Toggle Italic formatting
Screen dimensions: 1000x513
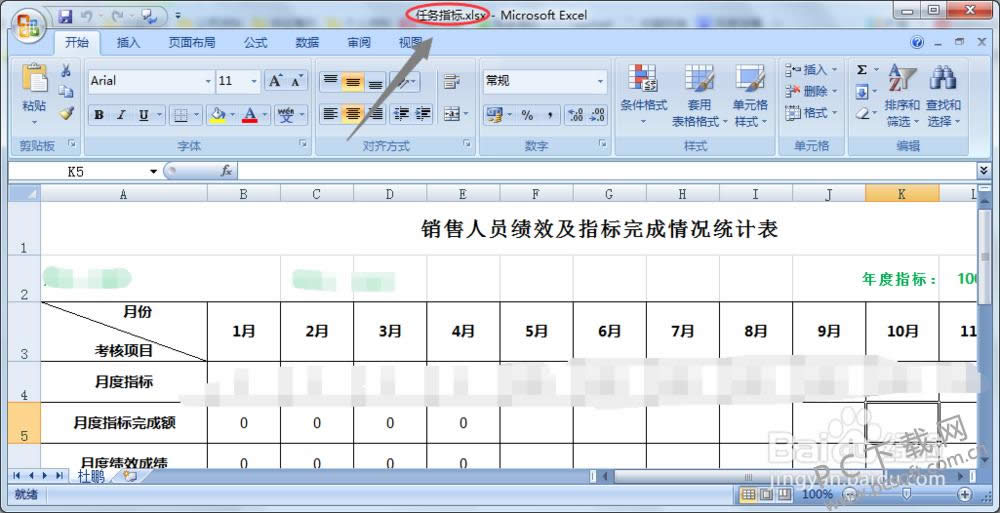click(121, 115)
